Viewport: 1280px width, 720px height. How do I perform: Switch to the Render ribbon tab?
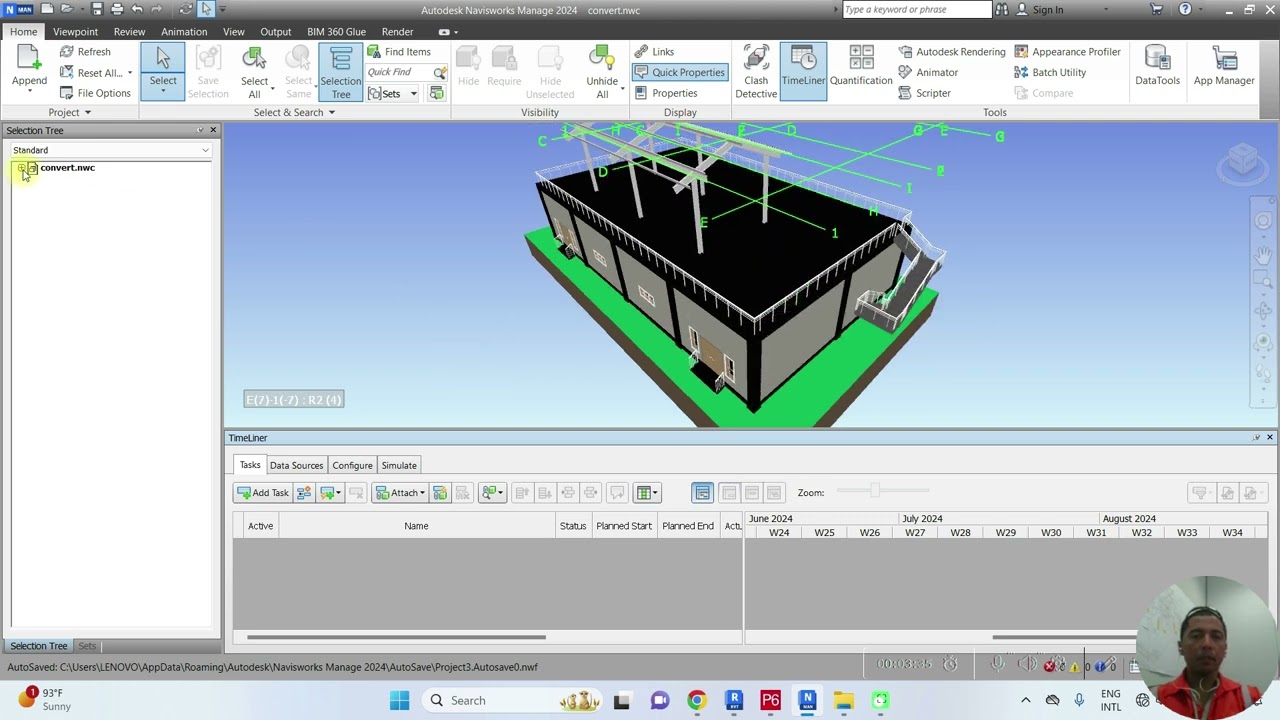[397, 32]
